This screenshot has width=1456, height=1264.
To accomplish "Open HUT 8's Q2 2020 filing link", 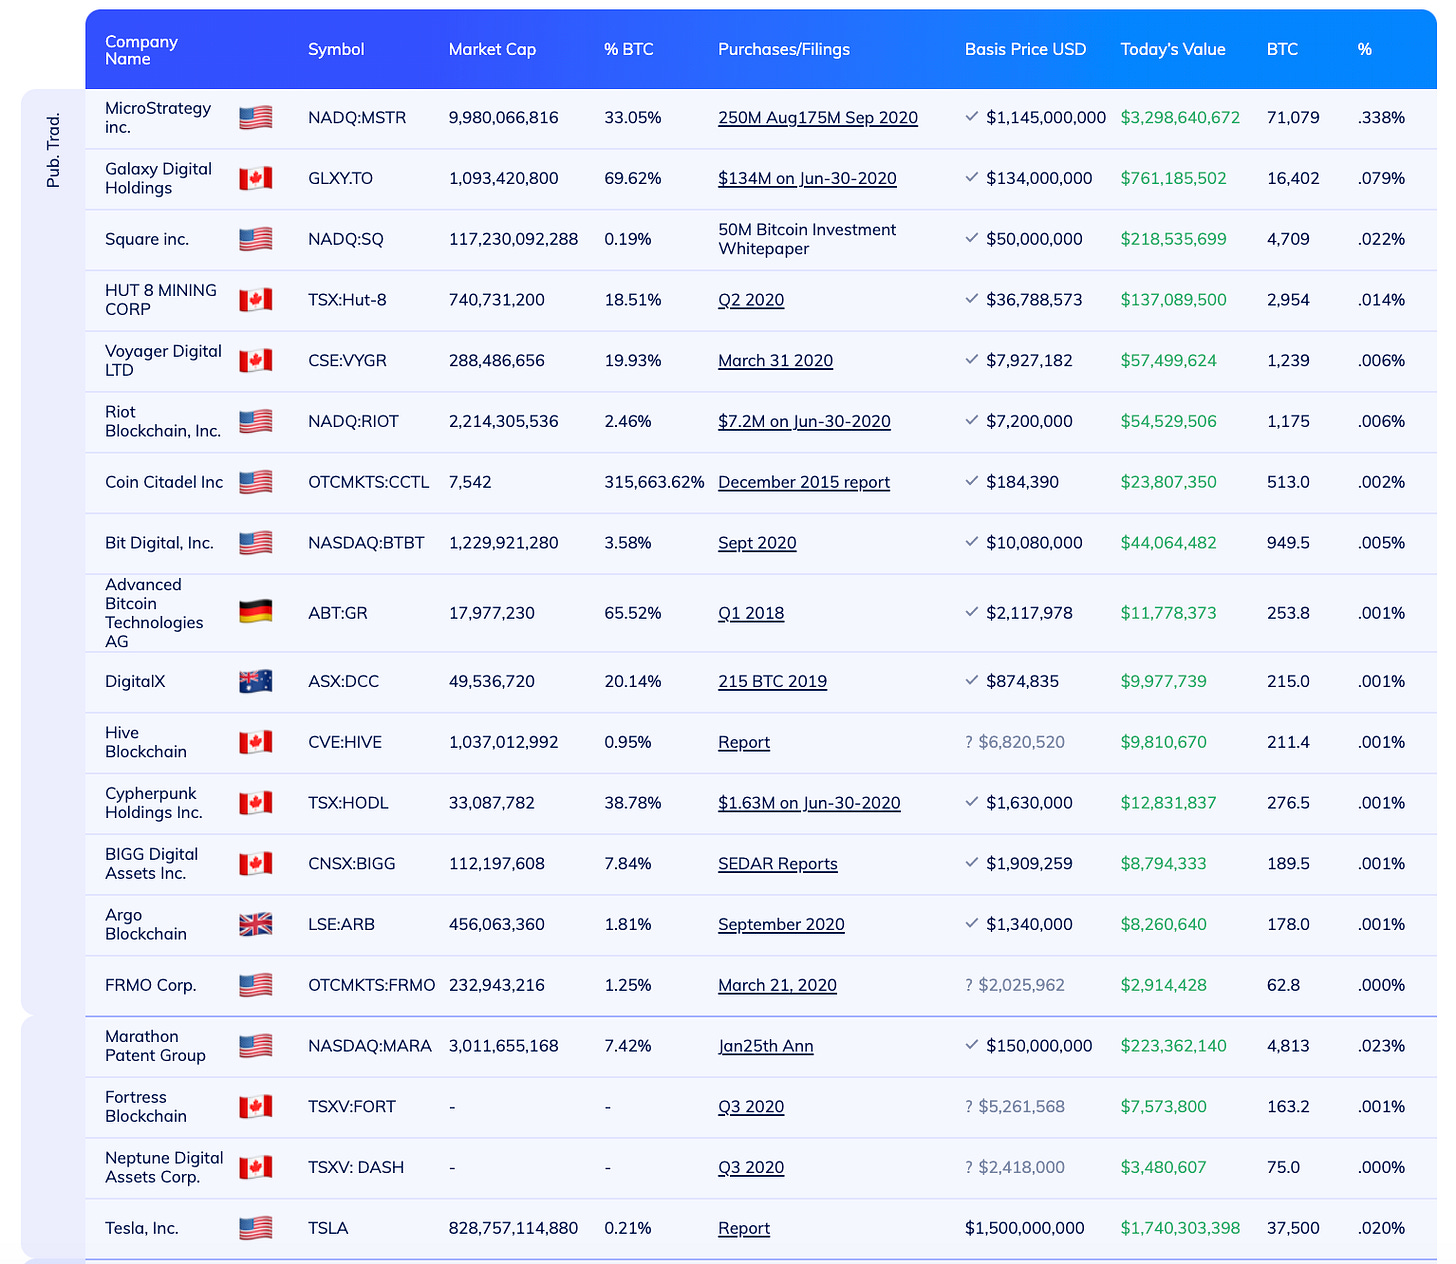I will click(751, 300).
